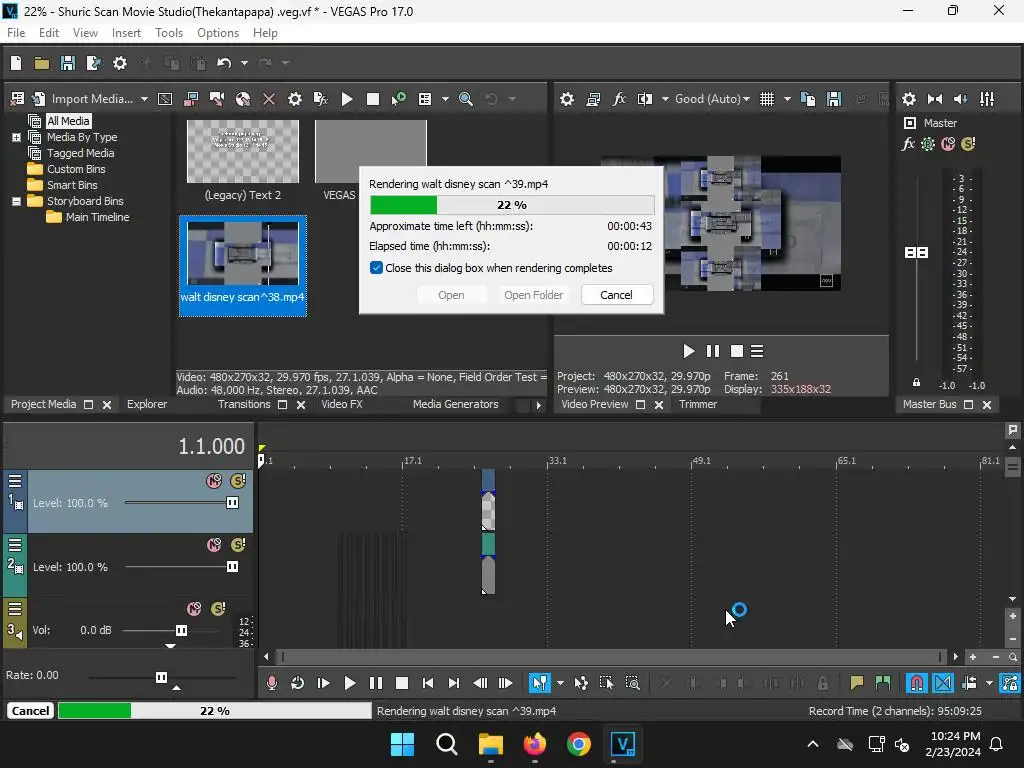Save preview snapshot to file icon
The image size is (1024, 768).
tap(834, 99)
